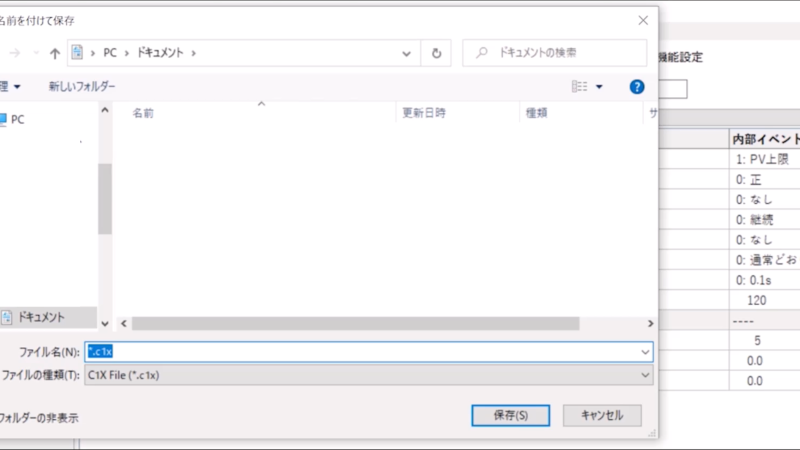The width and height of the screenshot is (800, 450).
Task: Expand the address bar history dropdown
Action: click(406, 53)
